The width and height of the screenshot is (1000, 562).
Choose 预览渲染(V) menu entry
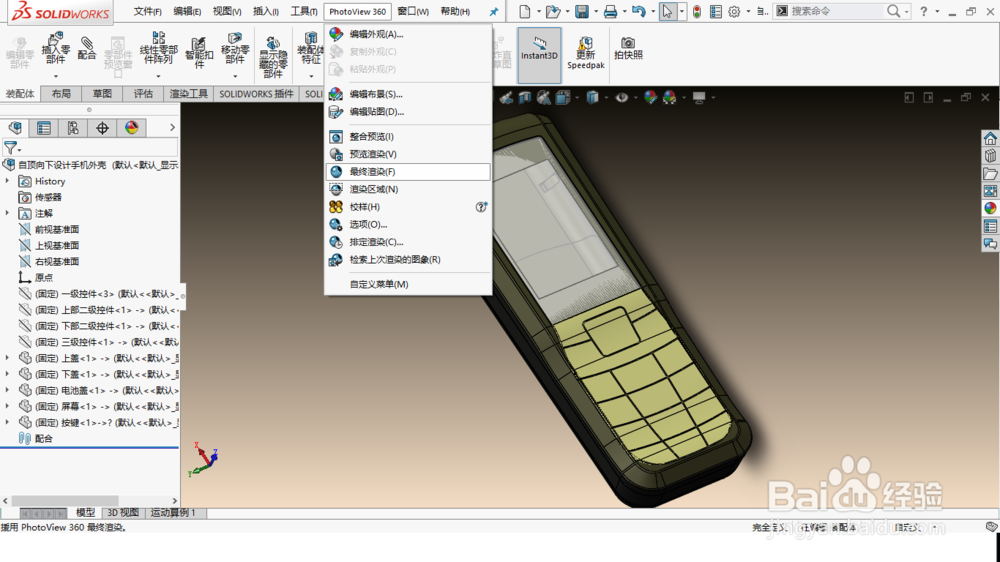point(408,154)
